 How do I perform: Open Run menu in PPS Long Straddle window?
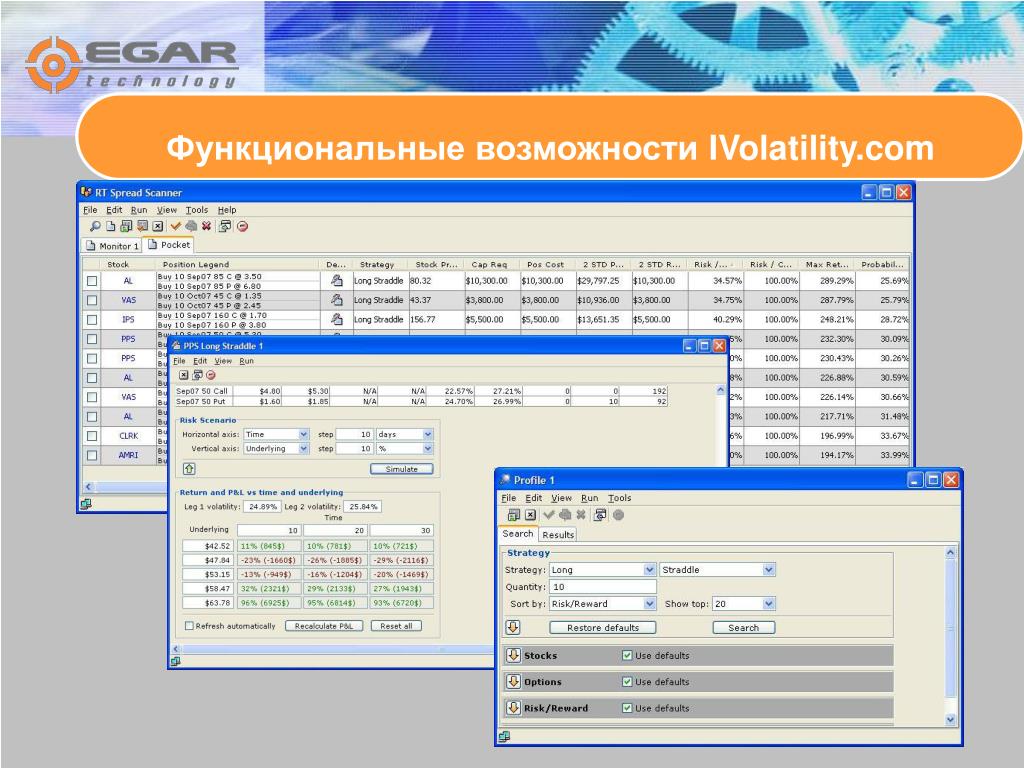pyautogui.click(x=246, y=360)
